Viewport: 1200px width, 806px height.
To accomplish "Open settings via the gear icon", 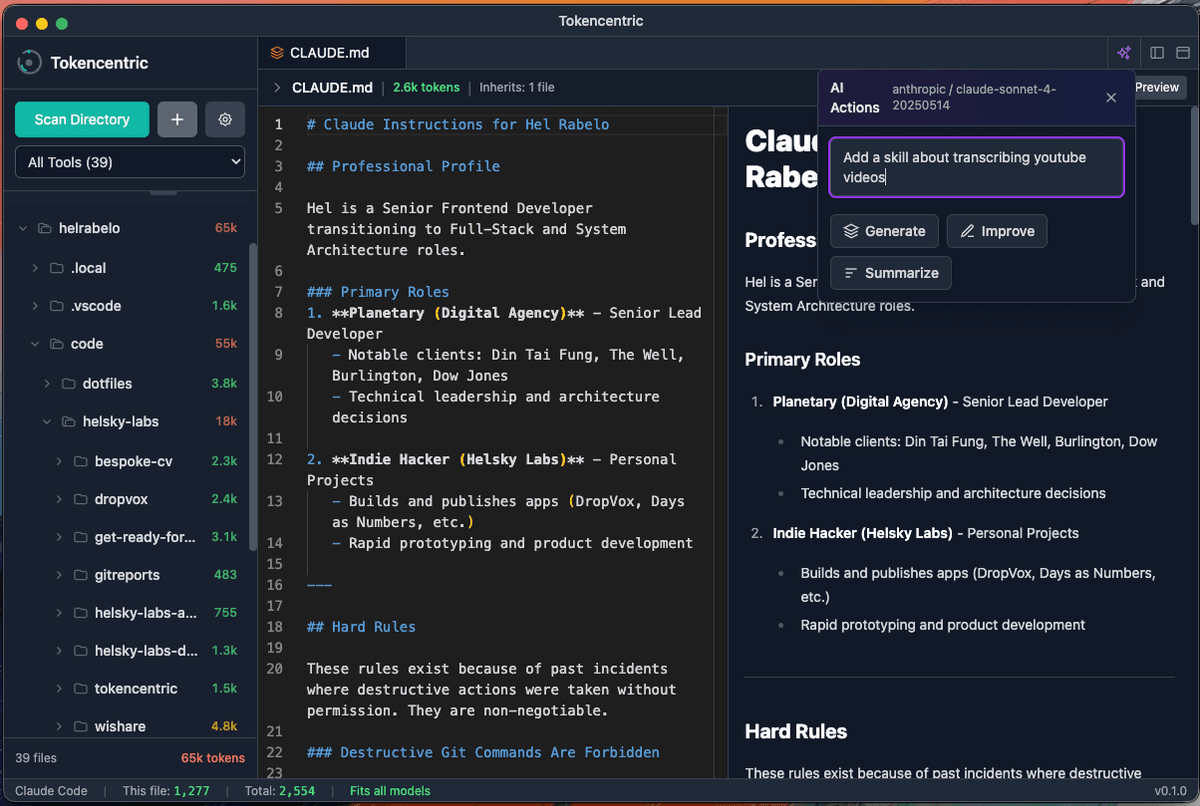I will [224, 119].
